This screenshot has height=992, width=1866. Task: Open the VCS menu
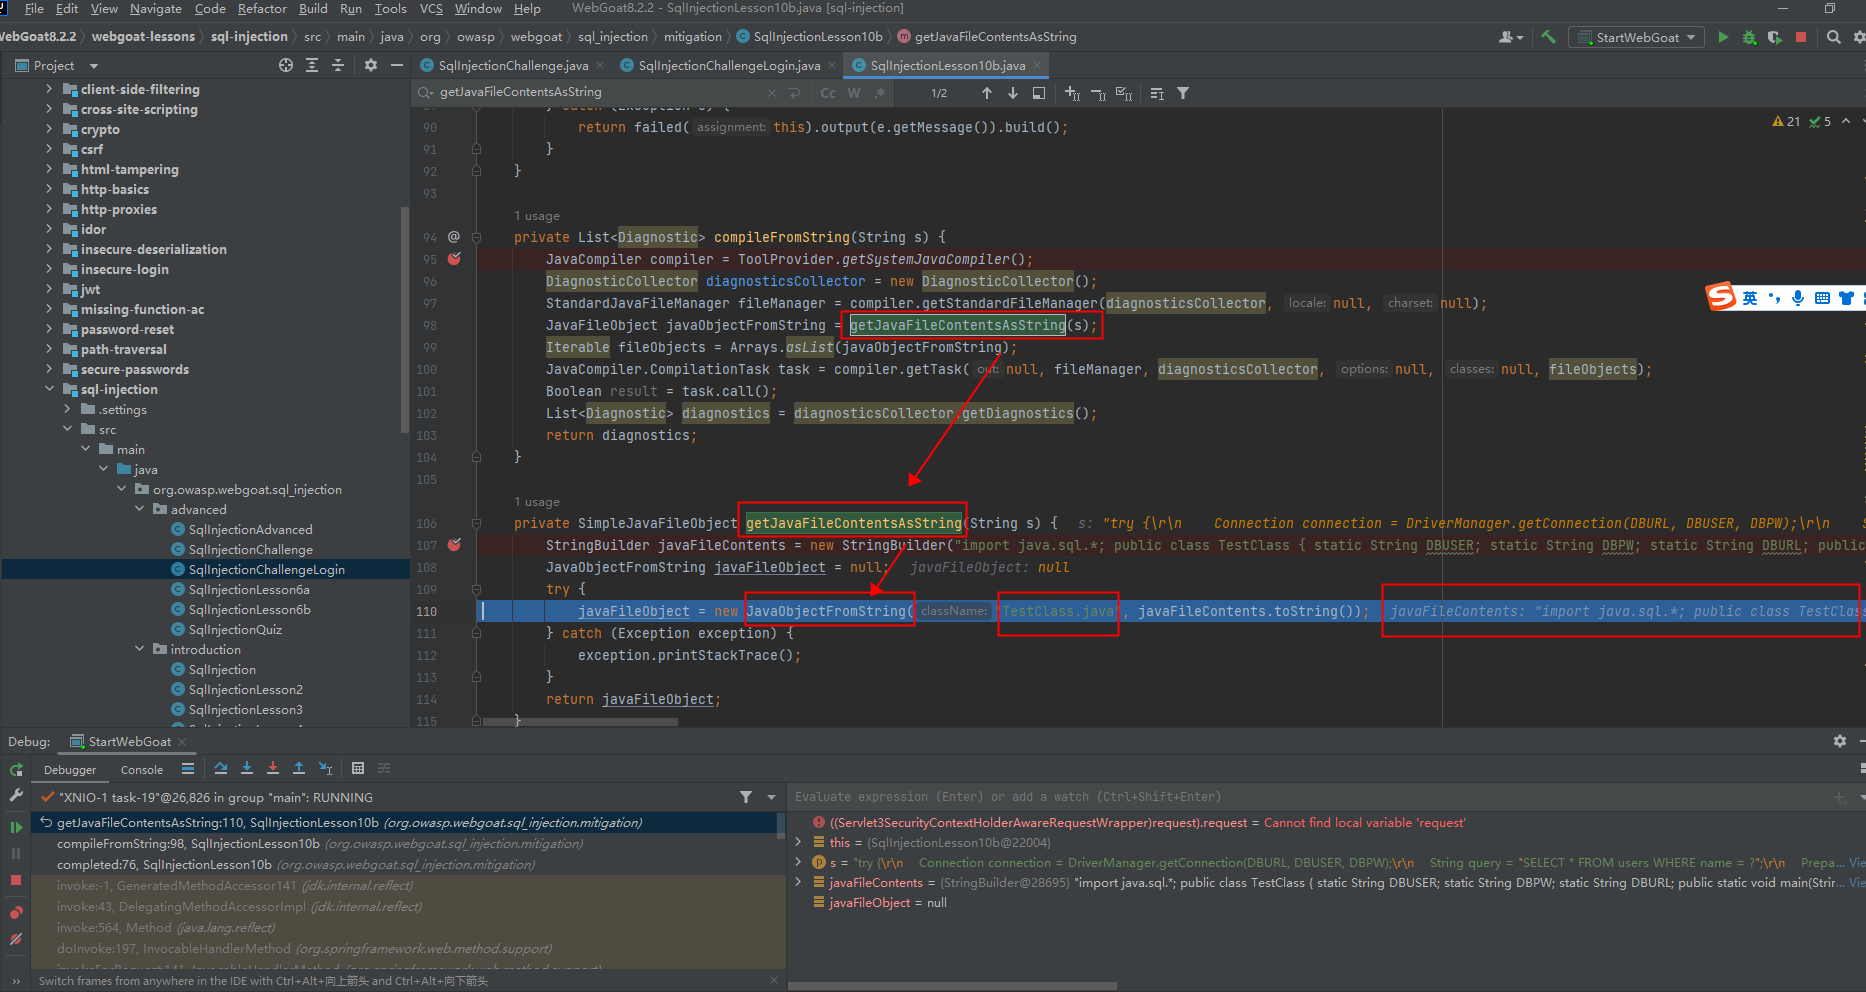(431, 9)
